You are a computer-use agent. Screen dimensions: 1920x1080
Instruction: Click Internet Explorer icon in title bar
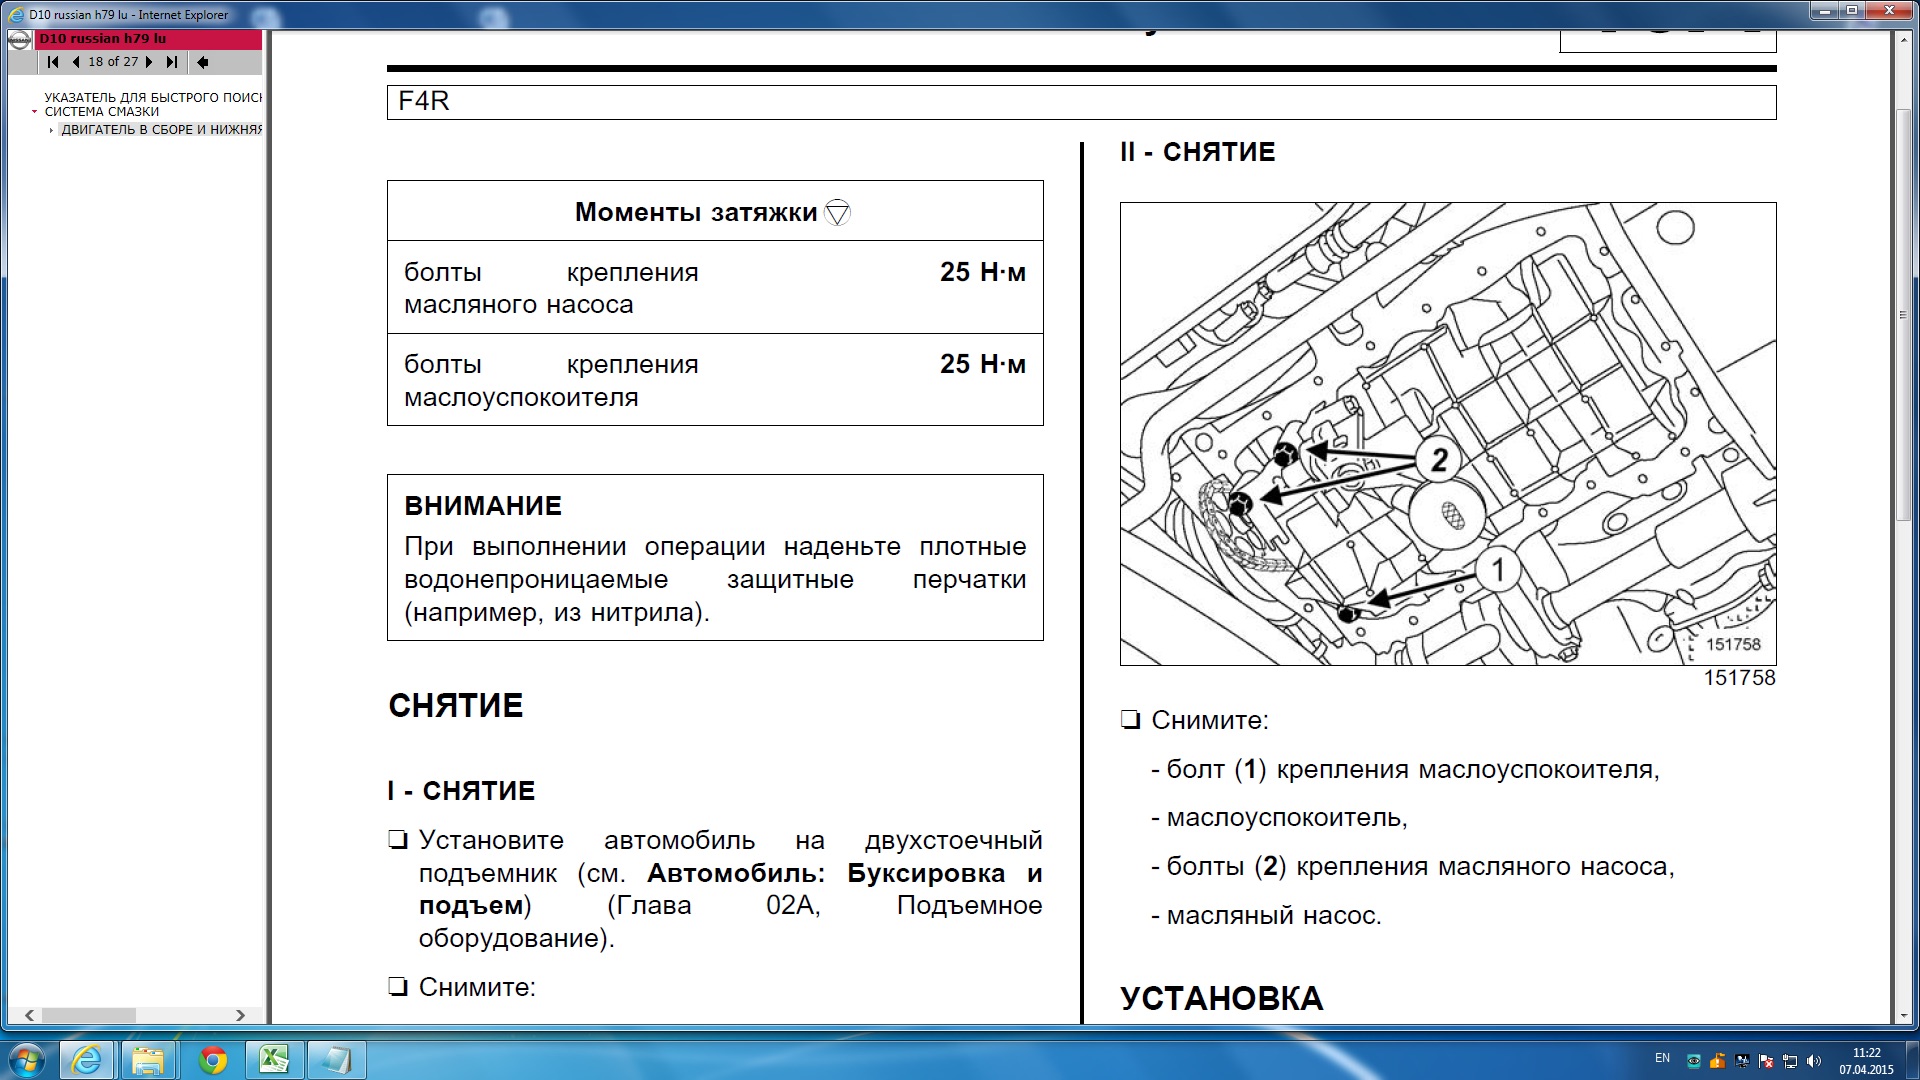(x=16, y=14)
